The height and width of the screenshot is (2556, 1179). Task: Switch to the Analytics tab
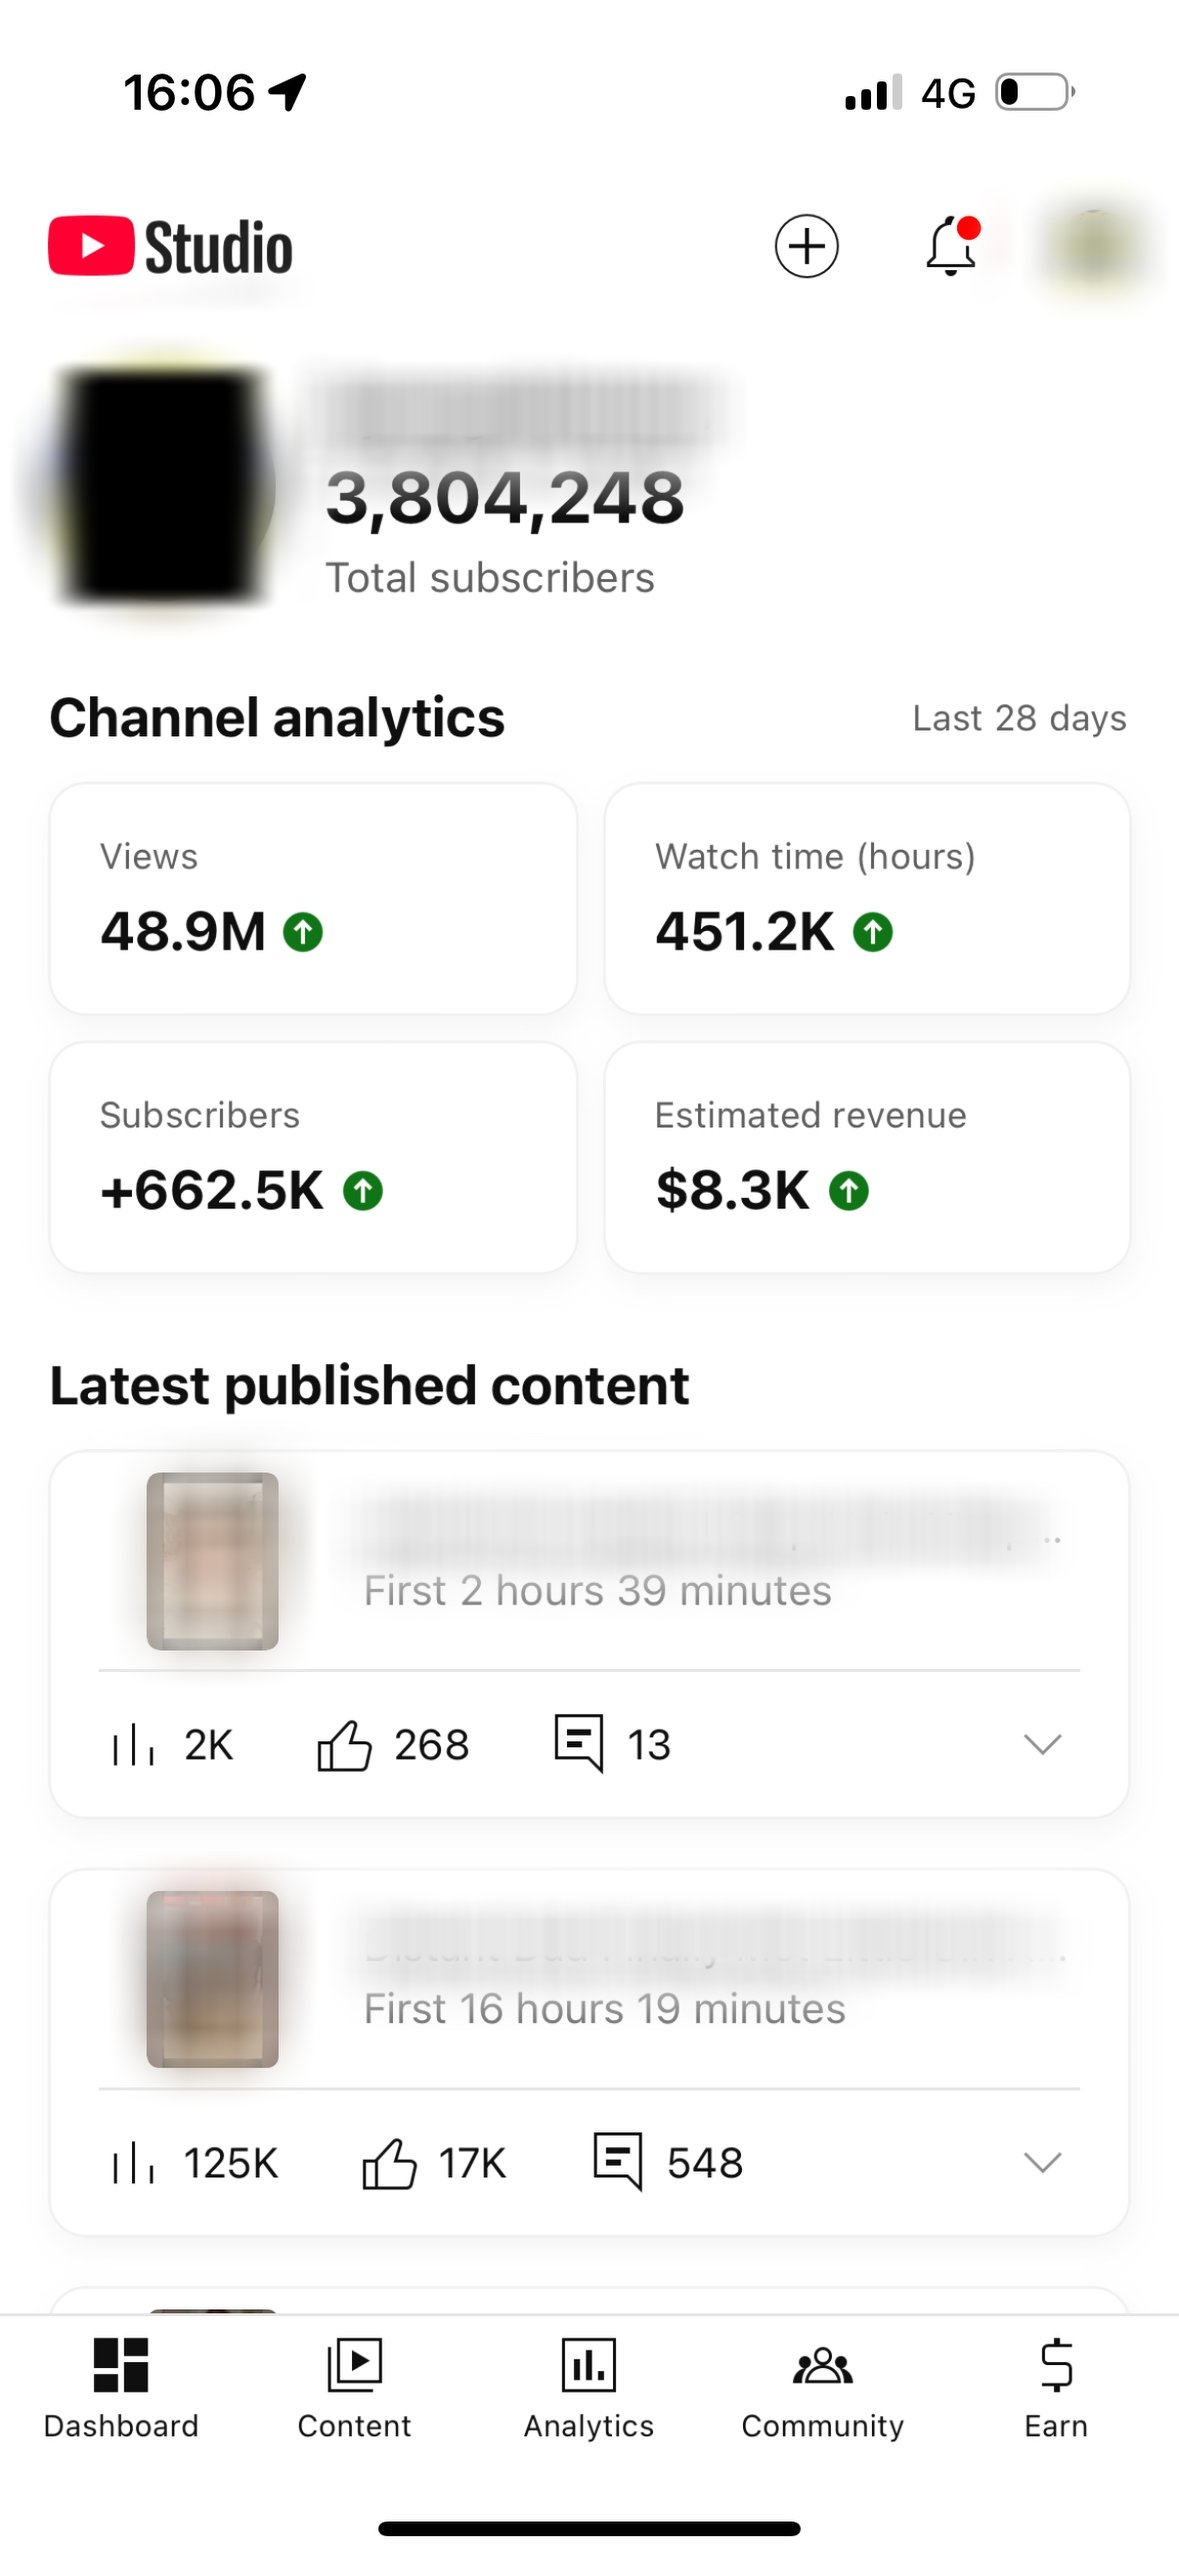(x=588, y=2387)
